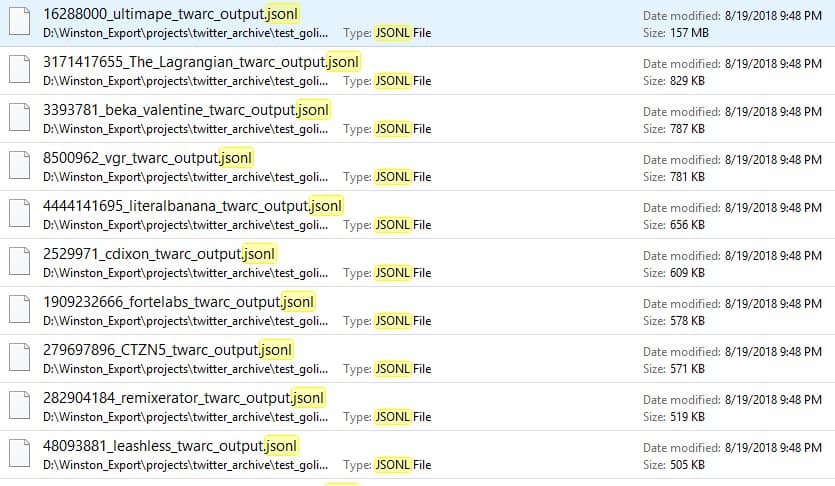The width and height of the screenshot is (835, 486).
Task: Click the file icon for 16288000_ultimape_twarc_output.jsonl
Action: [x=20, y=22]
